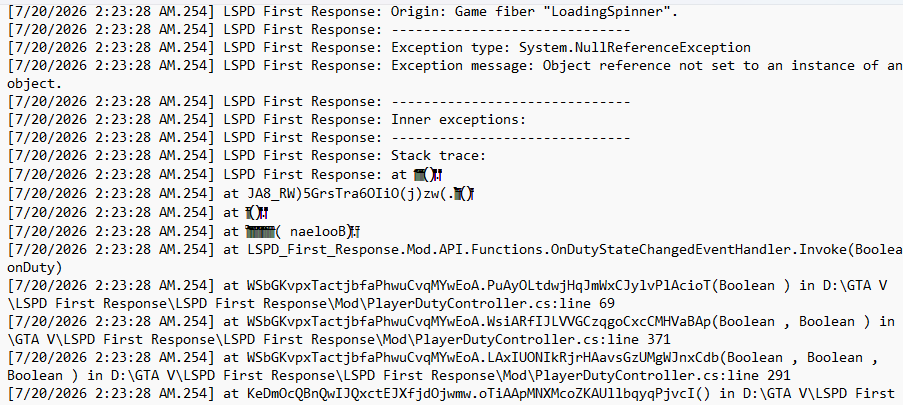Click the "Exception type:" label text
This screenshot has width=903, height=405.
tap(450, 47)
